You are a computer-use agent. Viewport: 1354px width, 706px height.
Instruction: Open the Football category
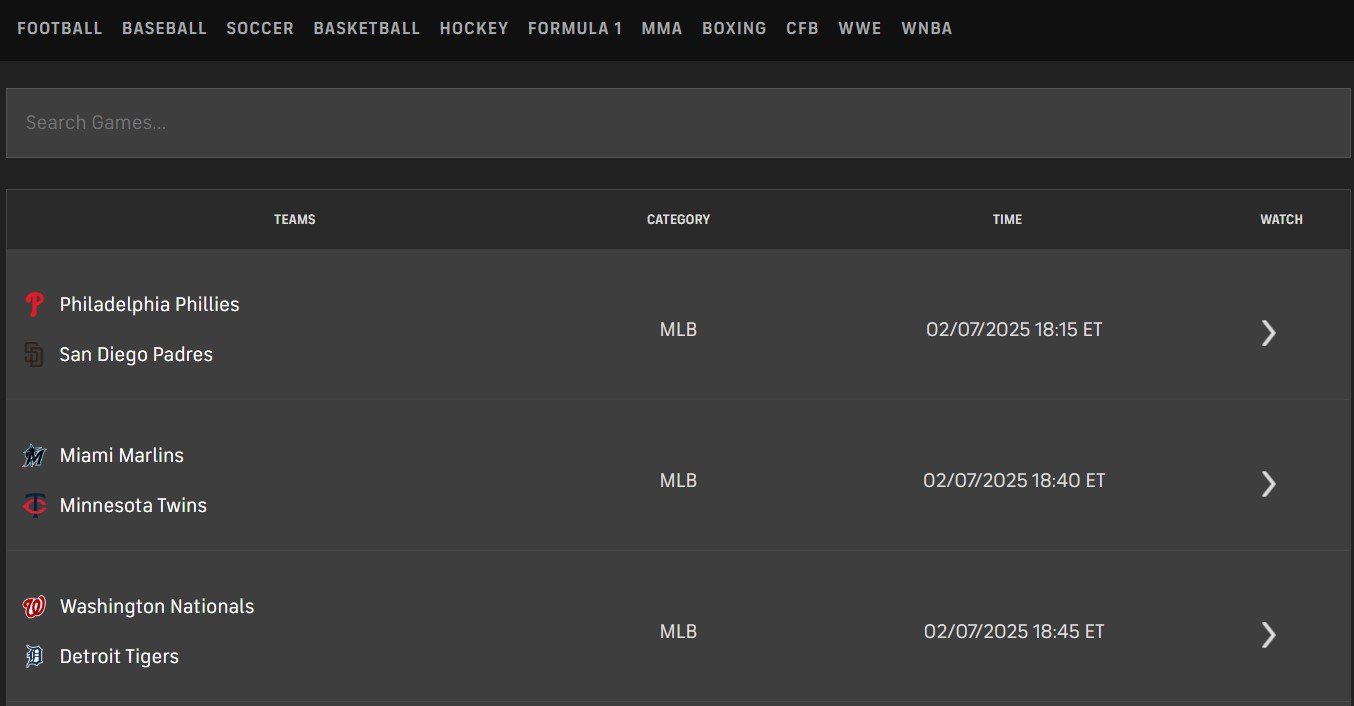pyautogui.click(x=60, y=28)
